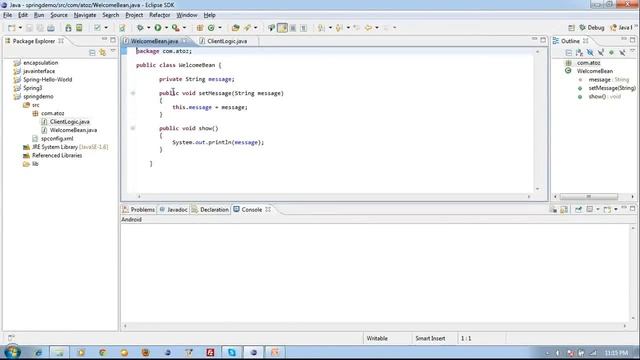The height and width of the screenshot is (360, 640).
Task: Click the Open Type folder icon
Action: pos(236,28)
